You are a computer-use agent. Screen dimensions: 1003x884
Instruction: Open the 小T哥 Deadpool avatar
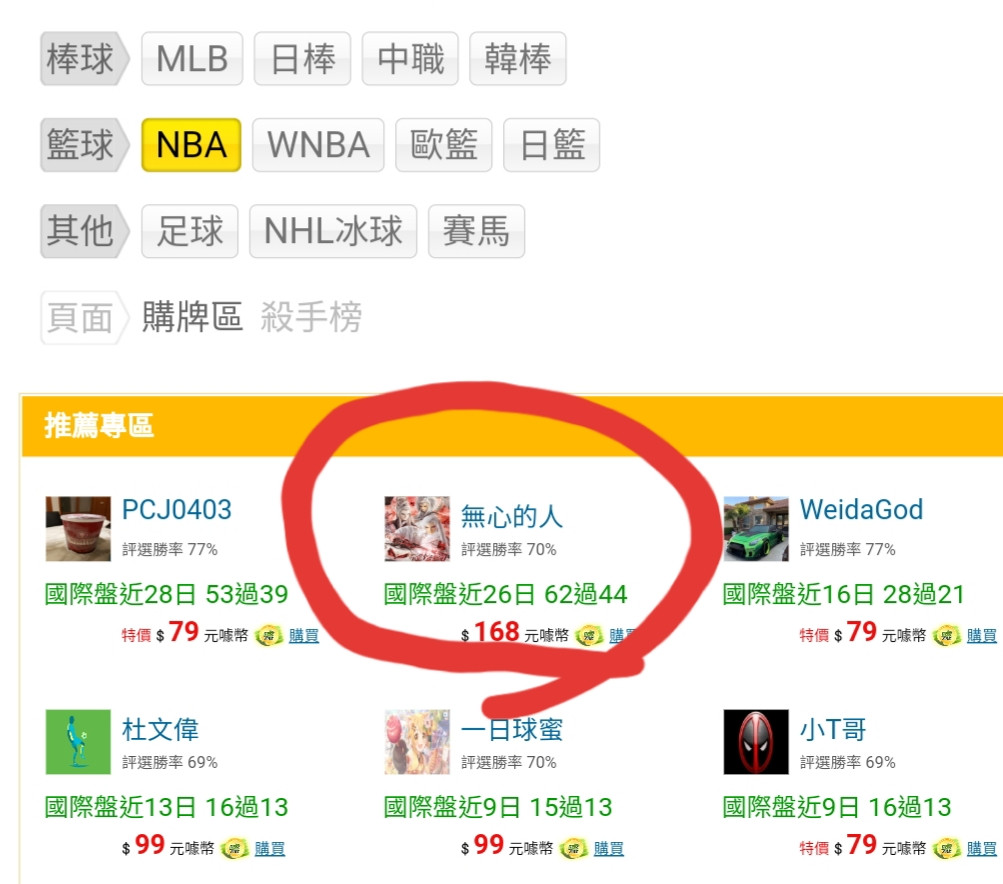point(755,741)
